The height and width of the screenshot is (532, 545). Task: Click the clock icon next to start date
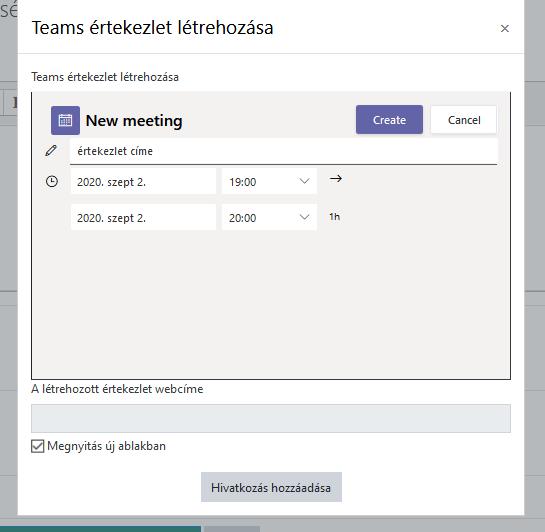click(x=52, y=181)
